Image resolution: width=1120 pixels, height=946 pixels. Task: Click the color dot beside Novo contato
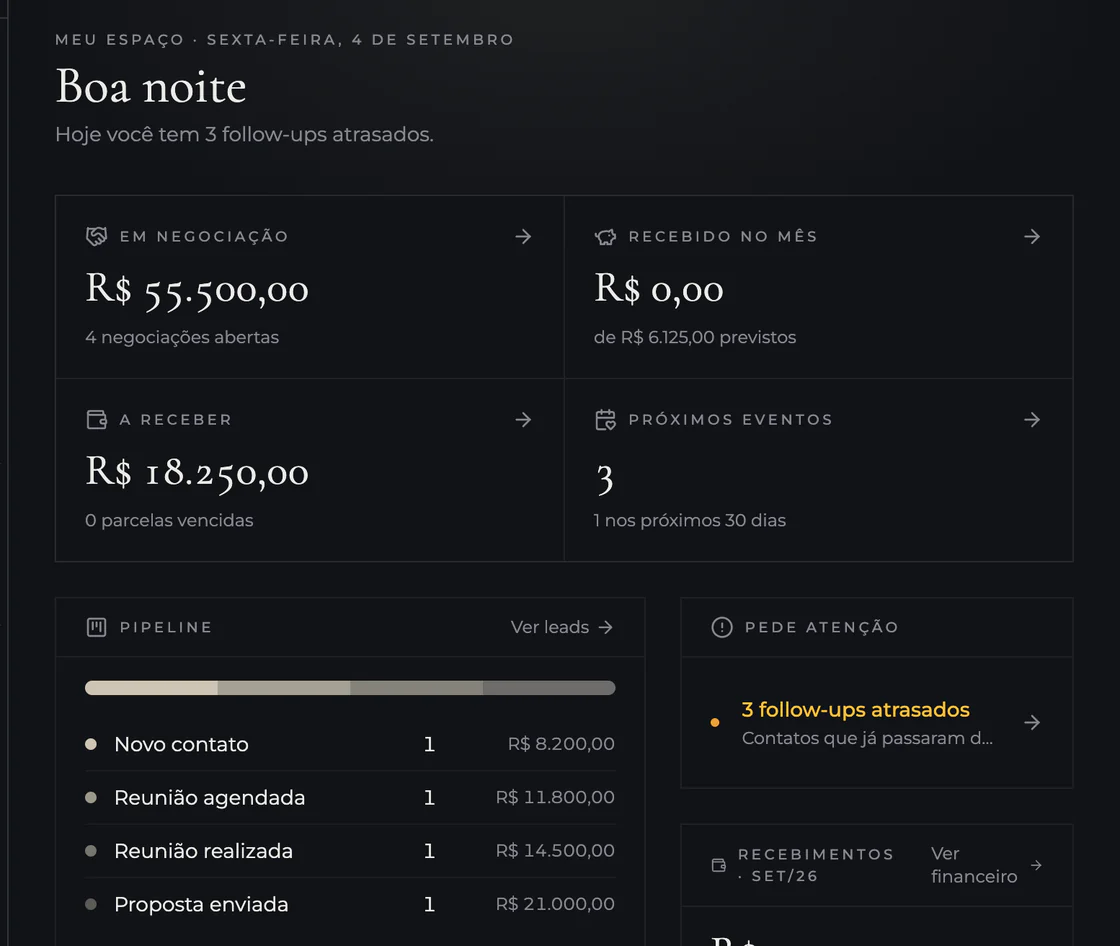click(x=91, y=745)
